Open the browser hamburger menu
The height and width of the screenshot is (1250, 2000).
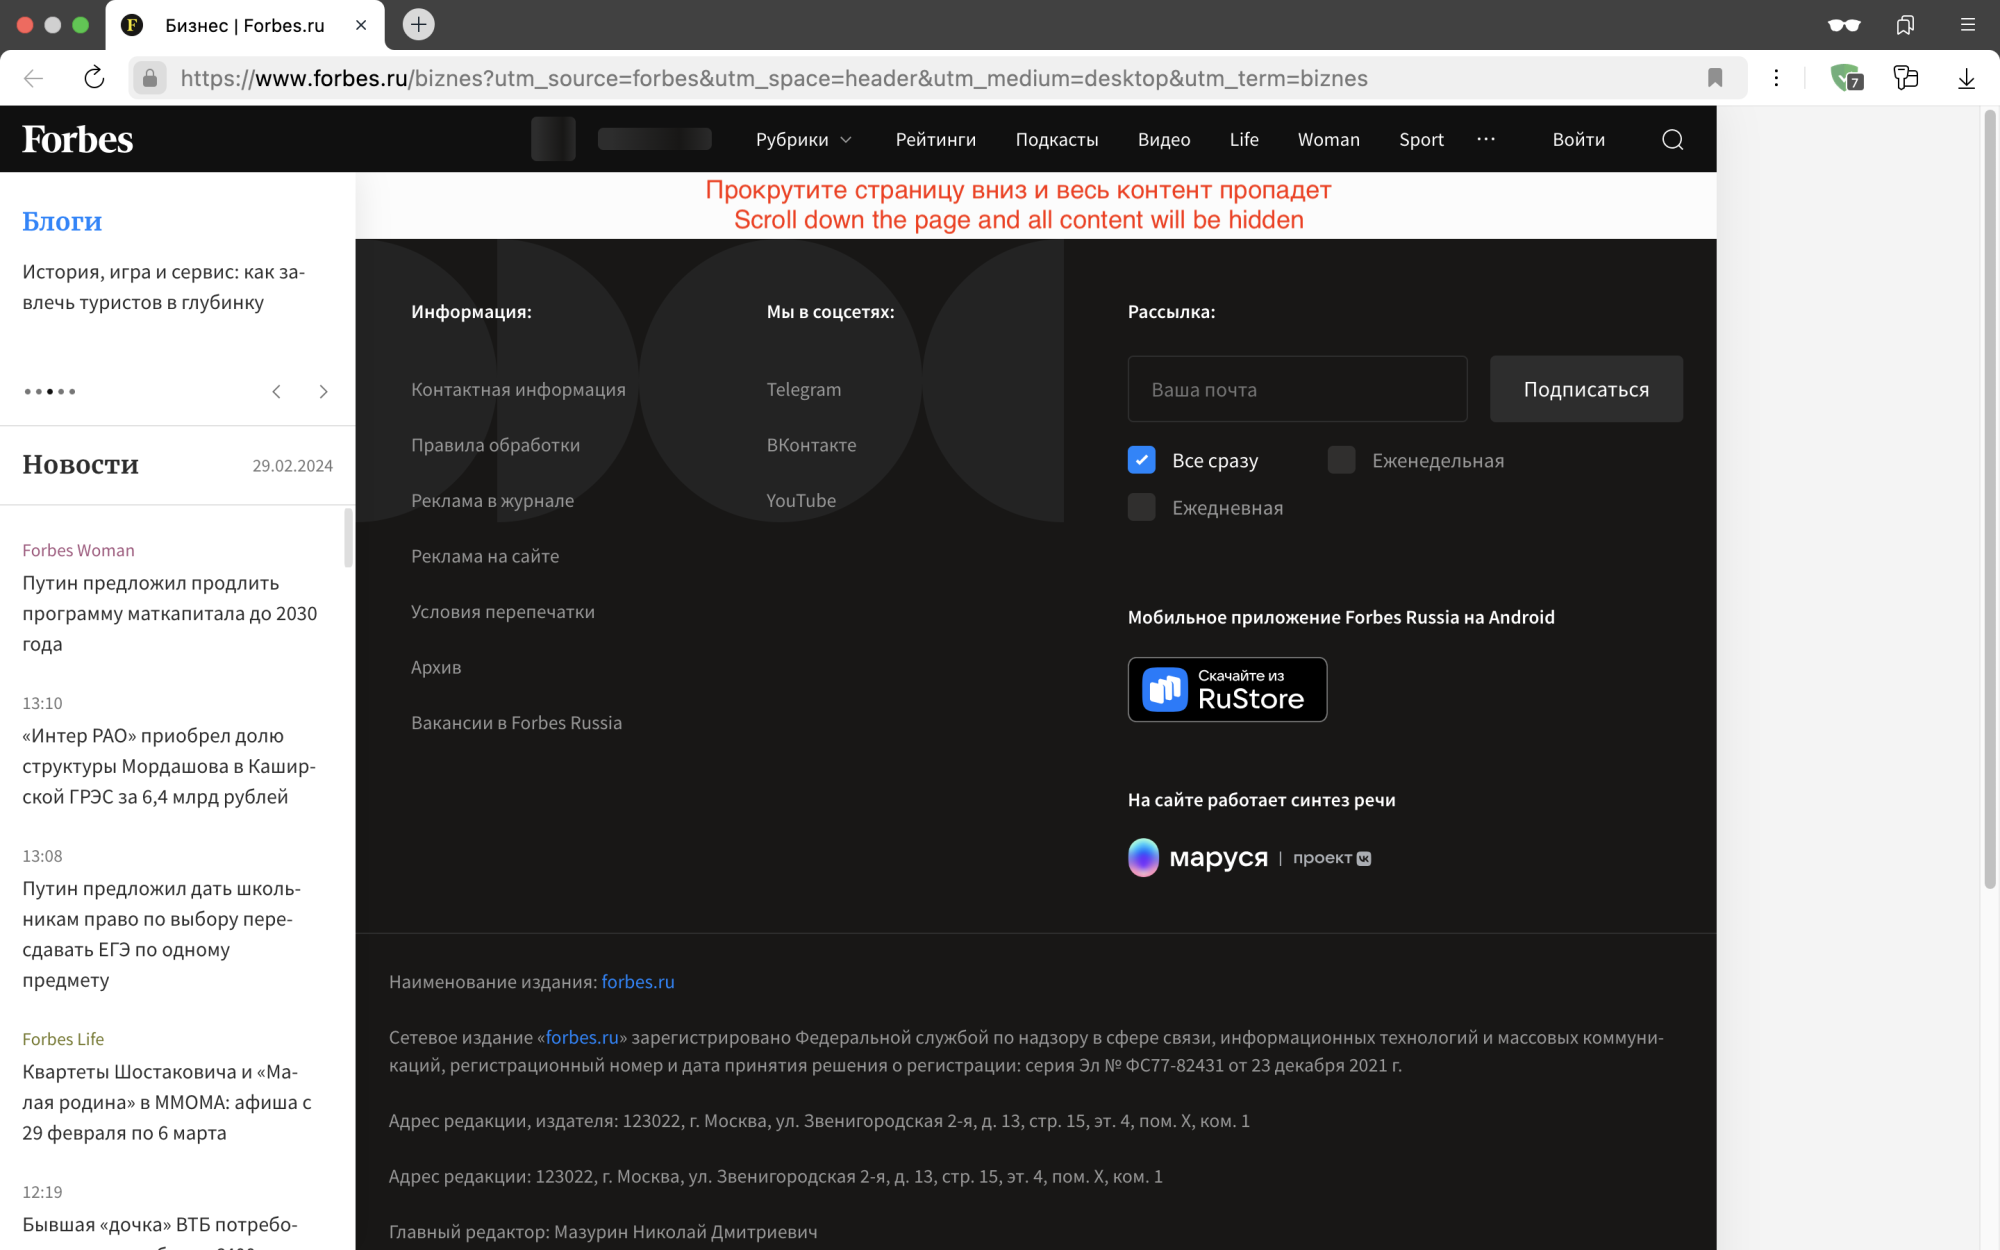1967,25
